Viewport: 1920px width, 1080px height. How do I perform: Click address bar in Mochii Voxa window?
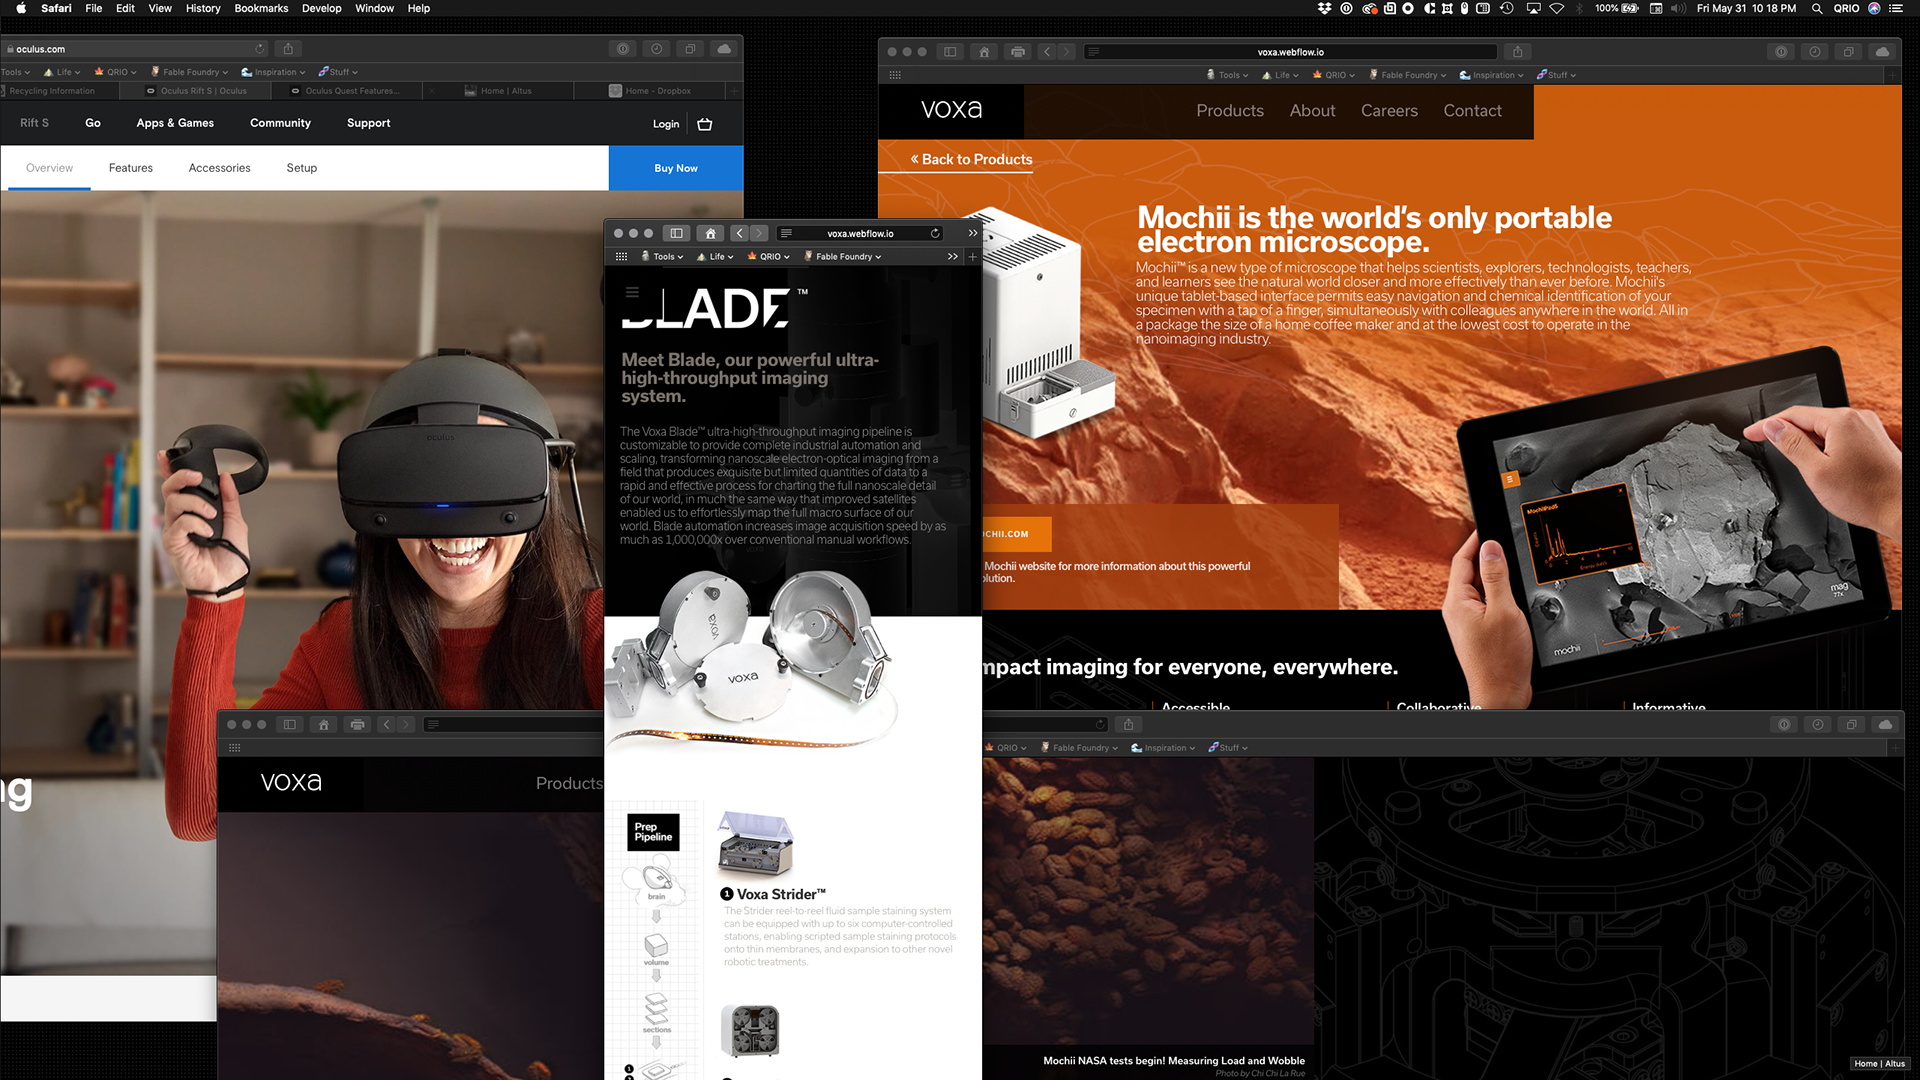[x=1290, y=52]
